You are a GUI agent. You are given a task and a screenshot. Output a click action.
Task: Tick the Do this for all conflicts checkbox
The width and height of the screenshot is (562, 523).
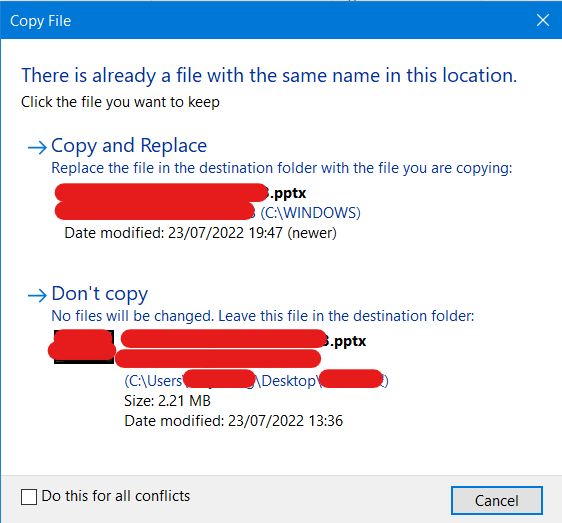(29, 497)
